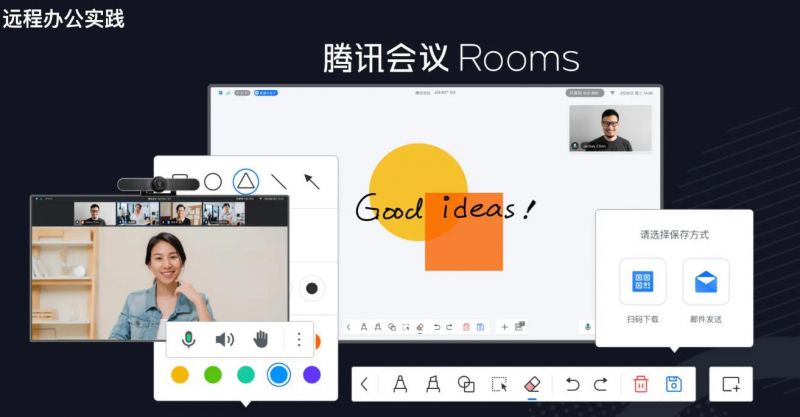Viewport: 800px width, 417px height.
Task: Toggle the speaker in the meeting controls
Action: [224, 339]
